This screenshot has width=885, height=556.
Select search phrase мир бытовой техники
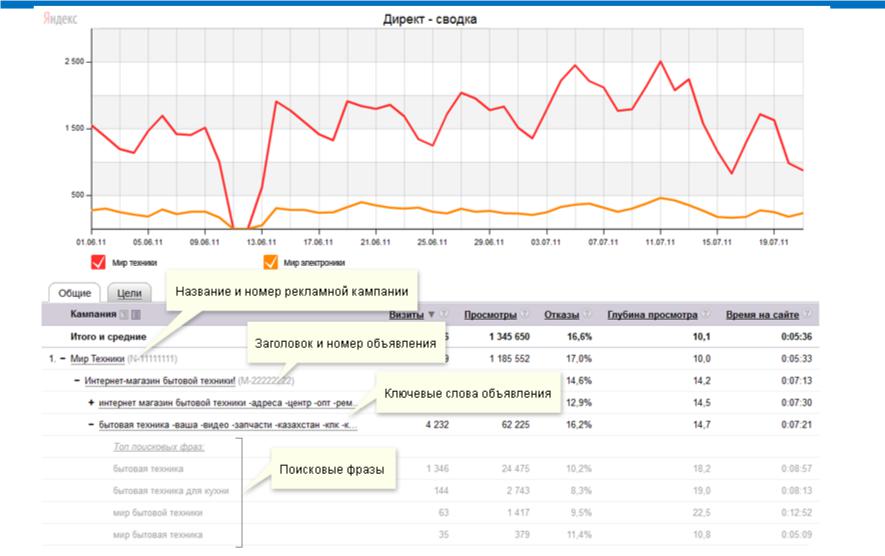(x=157, y=513)
